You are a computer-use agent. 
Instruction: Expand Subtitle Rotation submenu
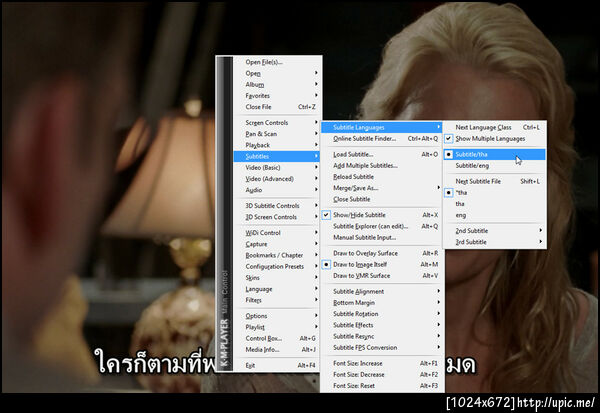click(381, 314)
